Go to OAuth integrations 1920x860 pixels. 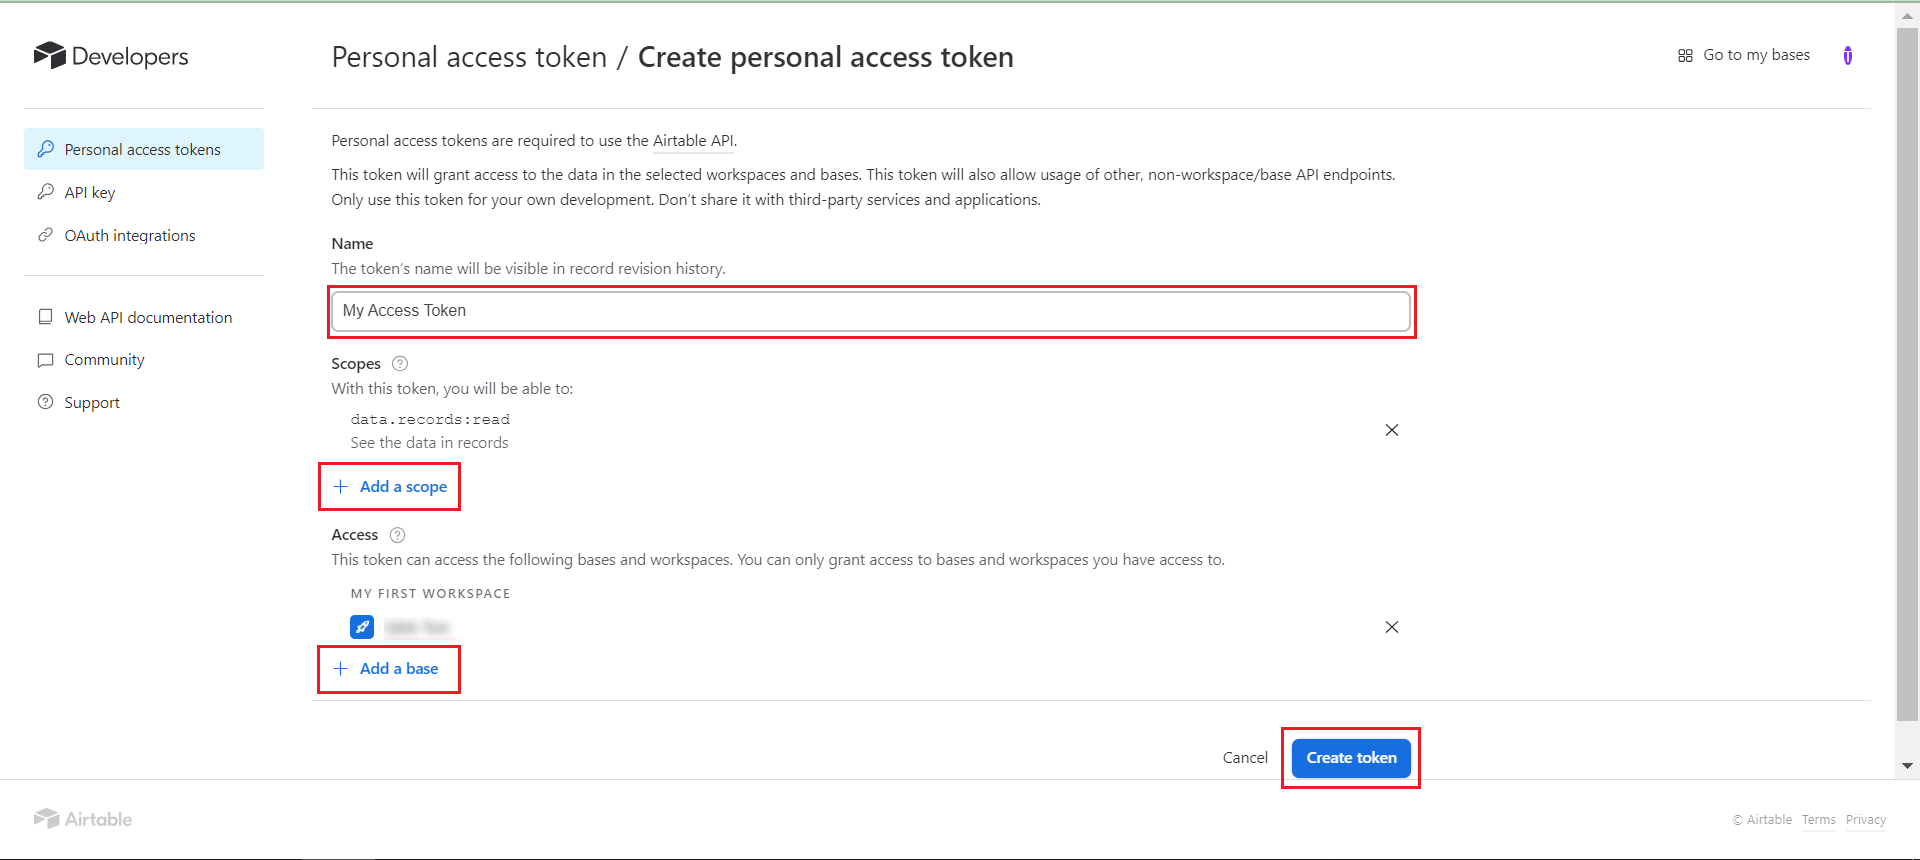[130, 236]
